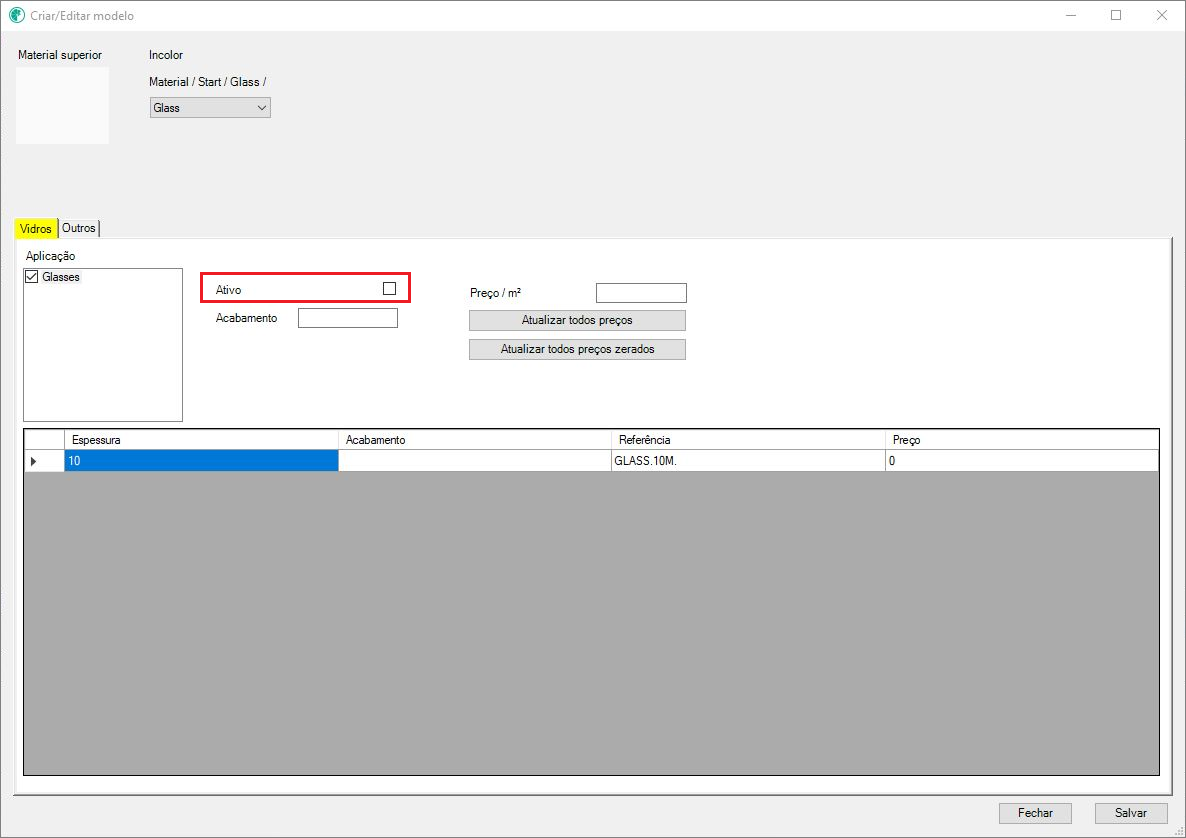Close the Criar/Editar modelo window
The image size is (1186, 838).
(x=1162, y=15)
